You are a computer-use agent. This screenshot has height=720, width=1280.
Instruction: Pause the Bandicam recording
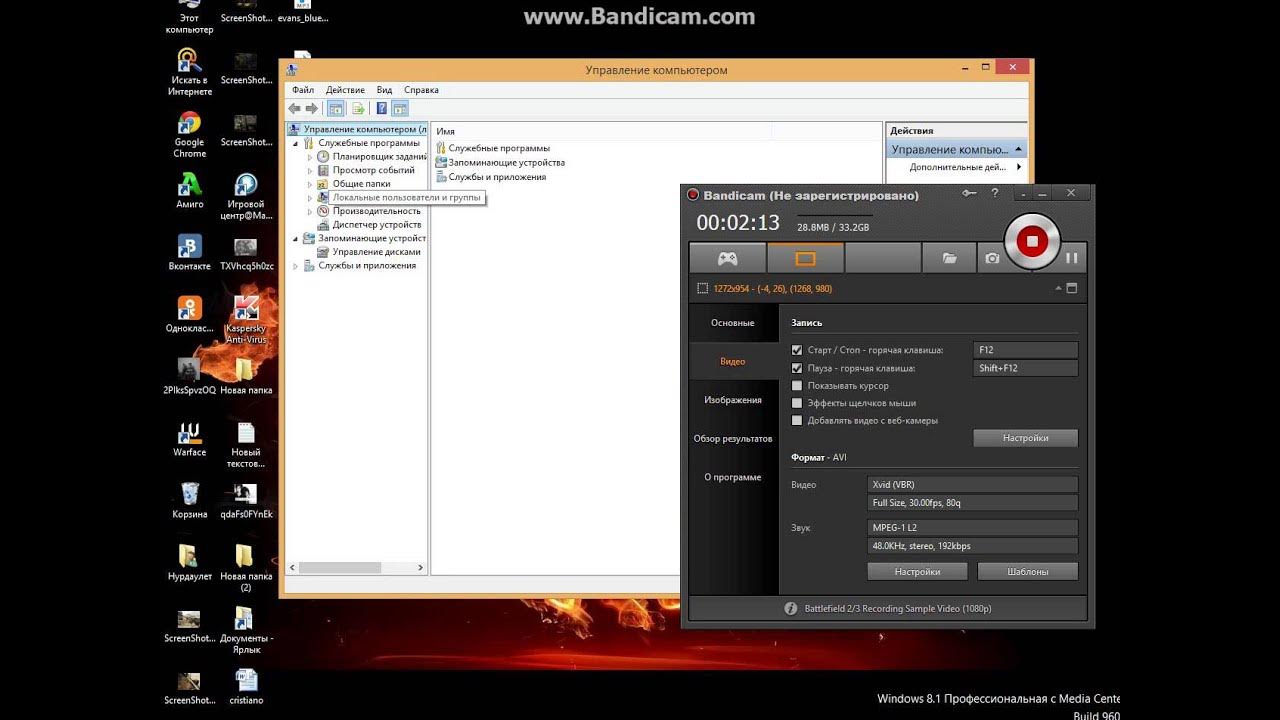pyautogui.click(x=1071, y=258)
